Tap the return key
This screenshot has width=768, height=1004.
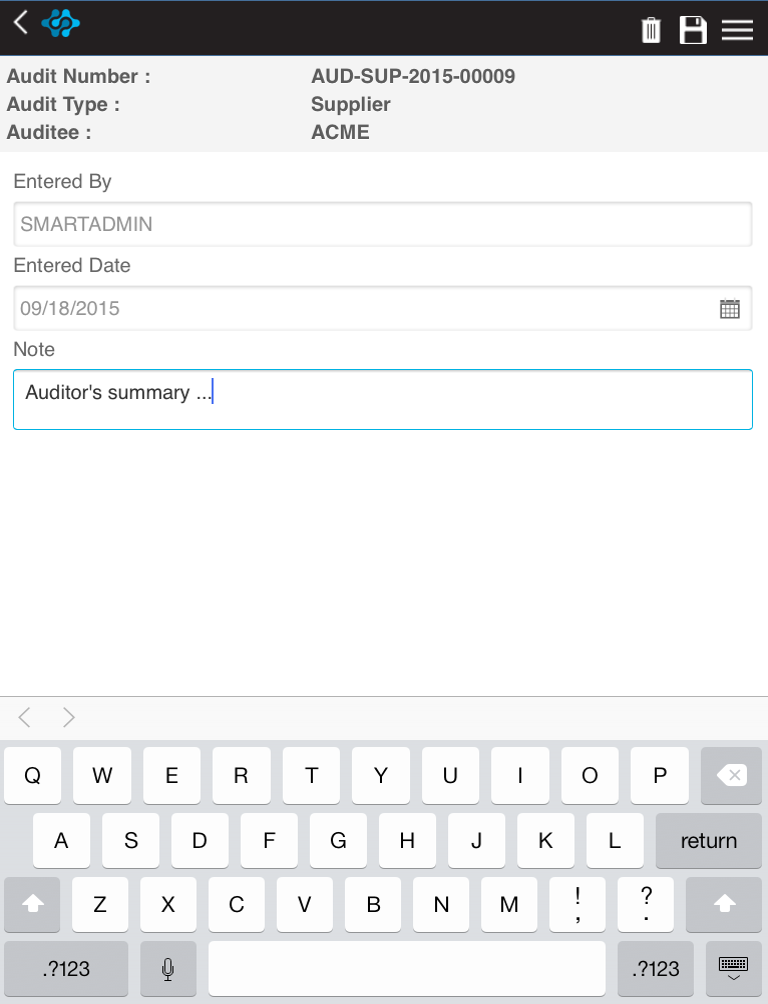click(708, 840)
